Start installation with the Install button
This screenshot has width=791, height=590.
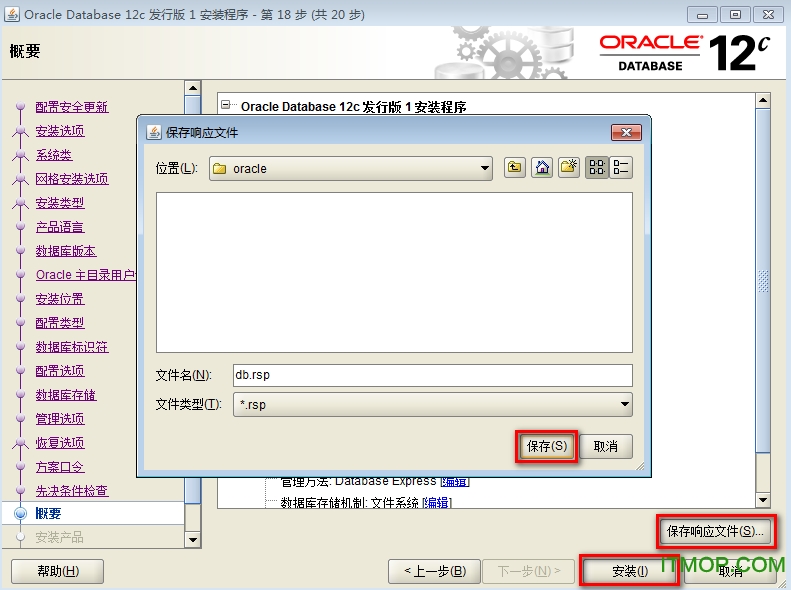tap(630, 571)
